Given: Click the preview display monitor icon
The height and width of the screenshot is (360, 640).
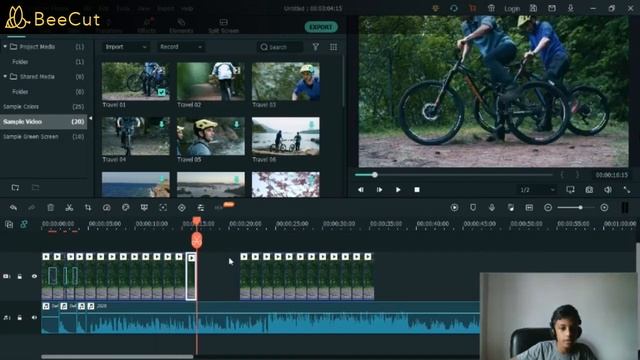Looking at the screenshot, I should [570, 190].
